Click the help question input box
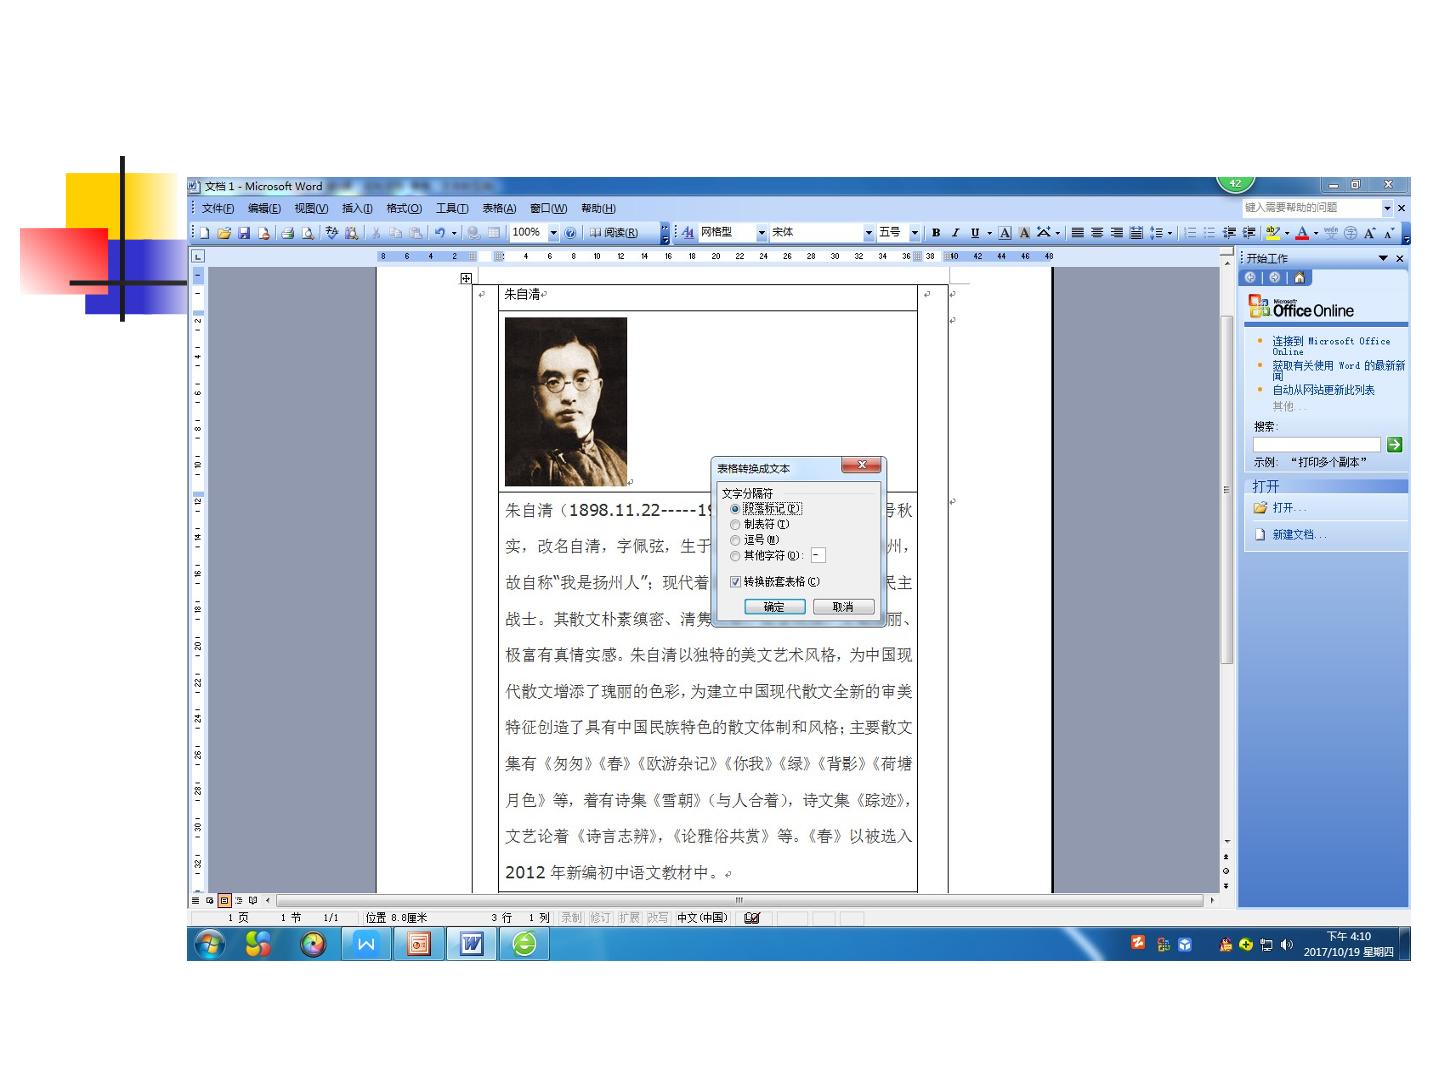 pos(1312,208)
